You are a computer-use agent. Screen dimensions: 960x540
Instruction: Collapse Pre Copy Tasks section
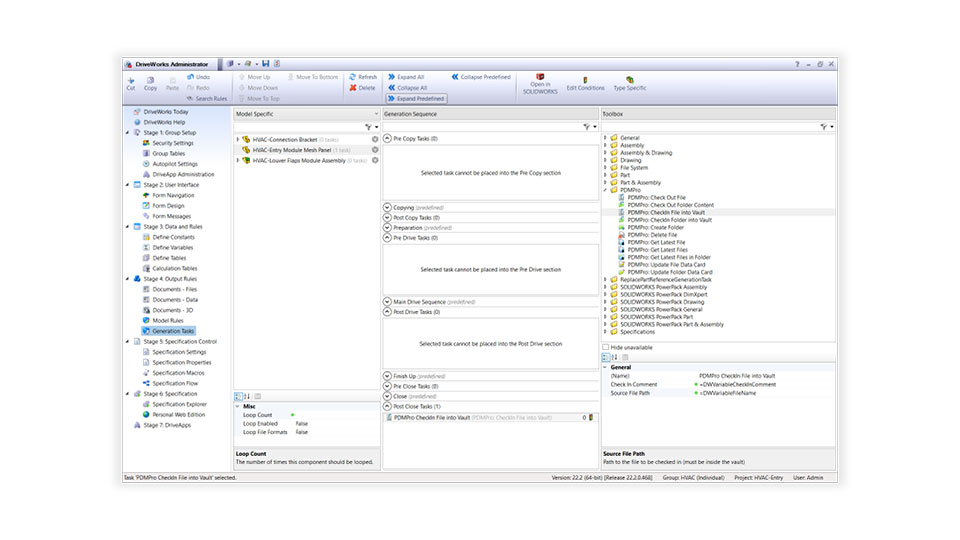(x=388, y=139)
